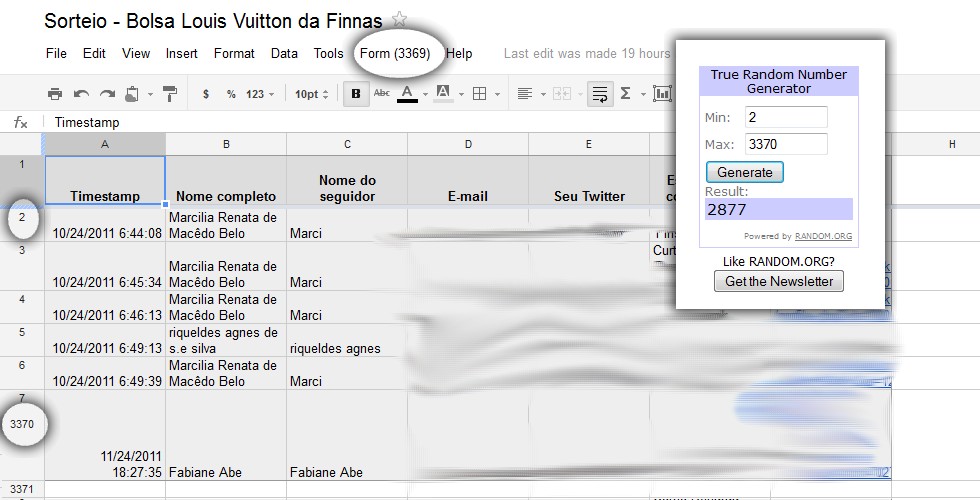This screenshot has height=500, width=980.
Task: Click the horizontal align icon
Action: [x=525, y=94]
